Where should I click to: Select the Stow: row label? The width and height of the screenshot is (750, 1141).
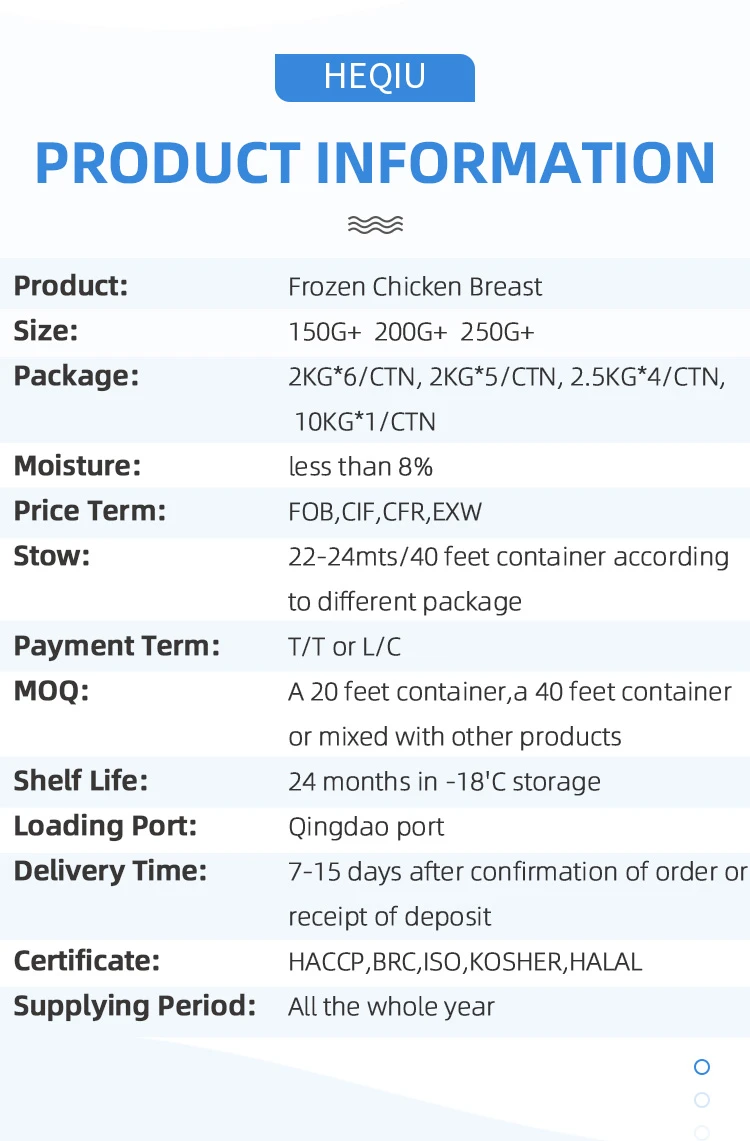pos(52,556)
